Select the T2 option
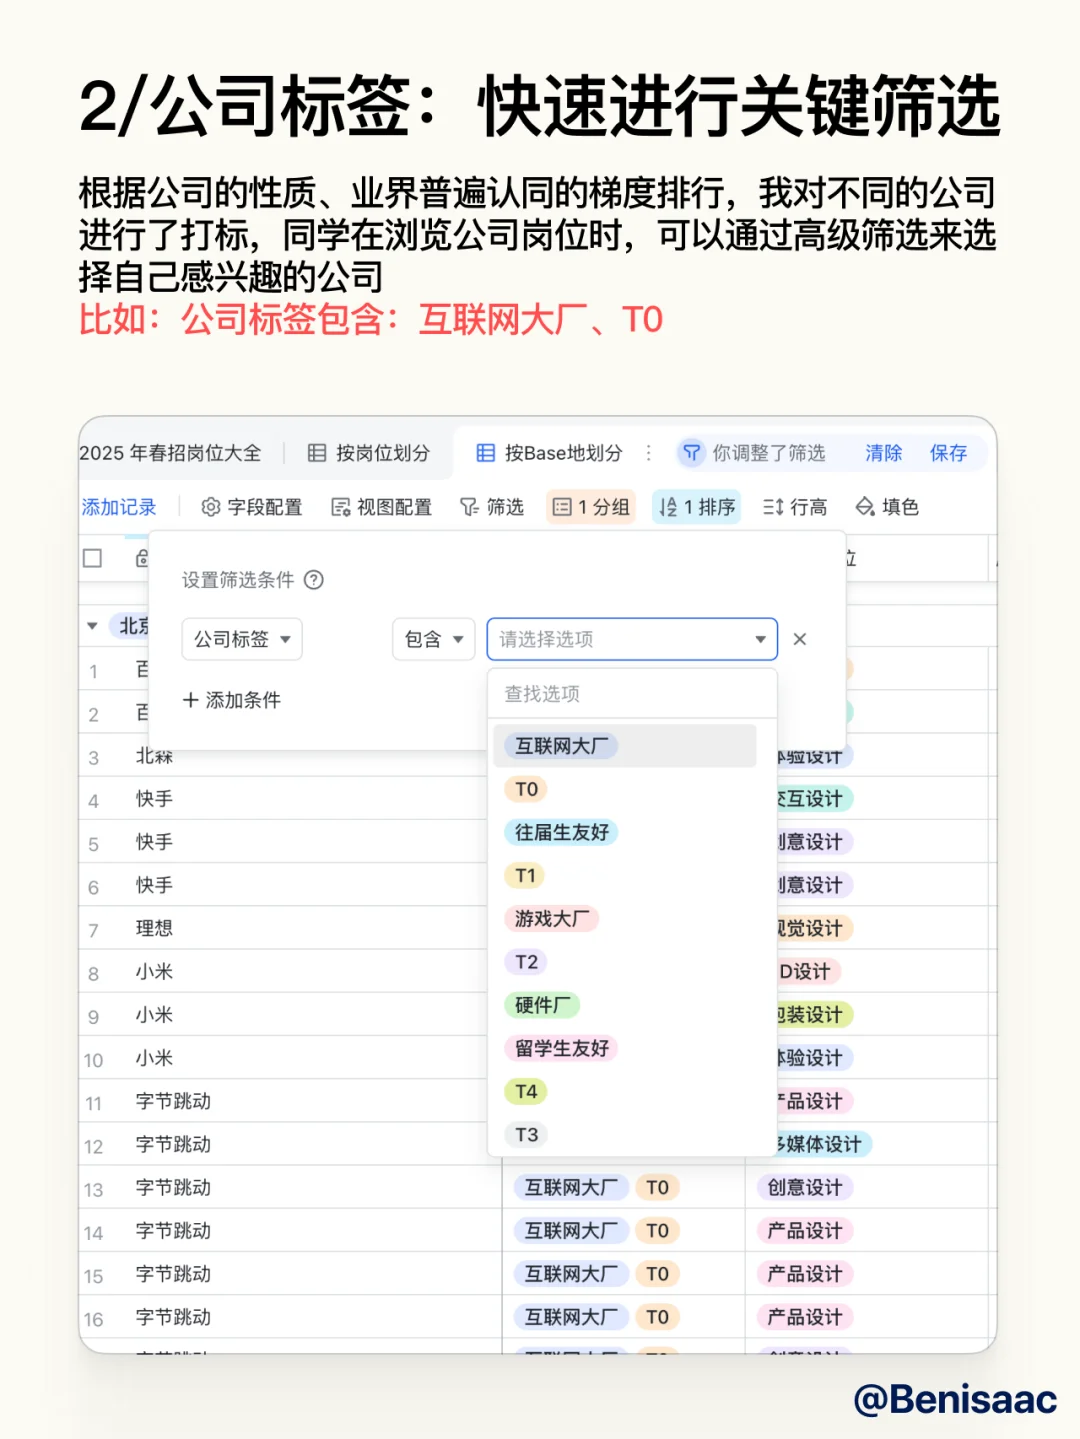The image size is (1080, 1439). (x=526, y=962)
